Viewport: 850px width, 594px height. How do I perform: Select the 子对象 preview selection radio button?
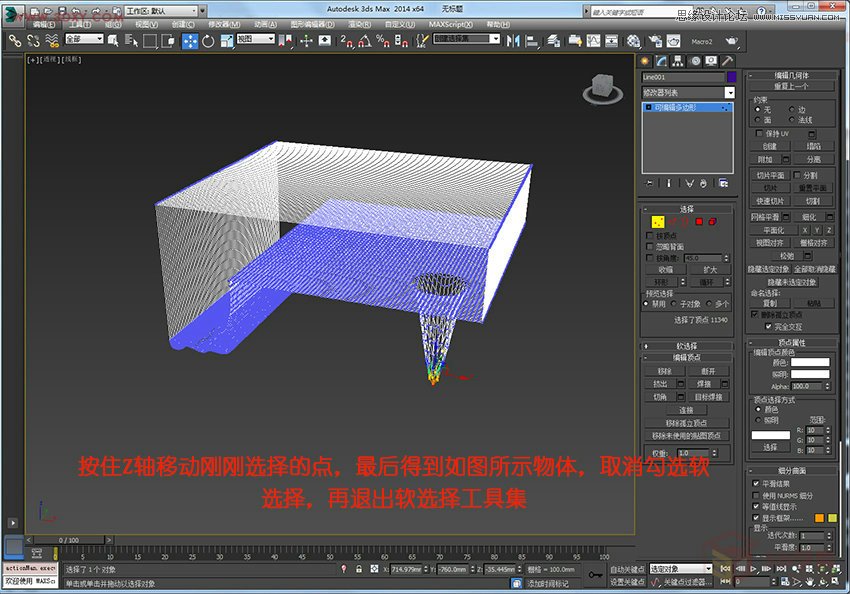(x=673, y=303)
